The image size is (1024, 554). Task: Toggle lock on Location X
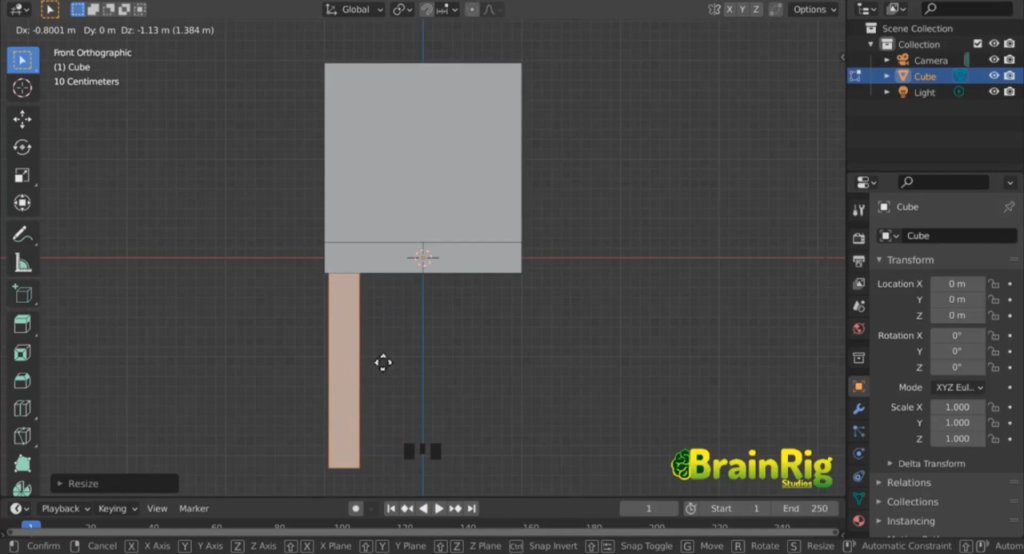point(994,284)
